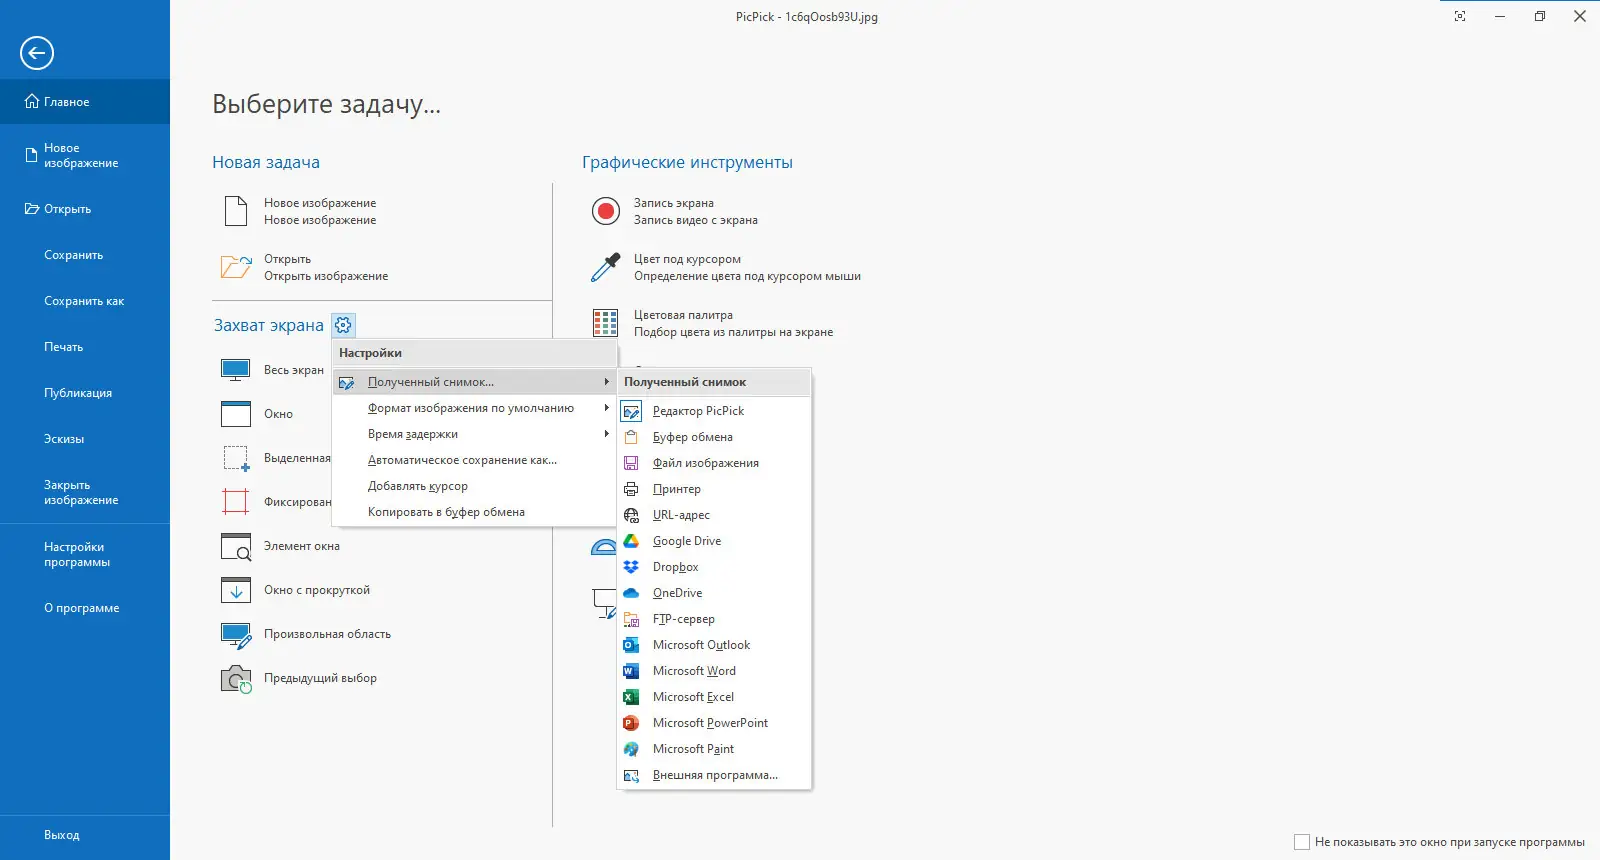The image size is (1600, 860).
Task: Select the scrolling window capture icon
Action: coord(235,590)
